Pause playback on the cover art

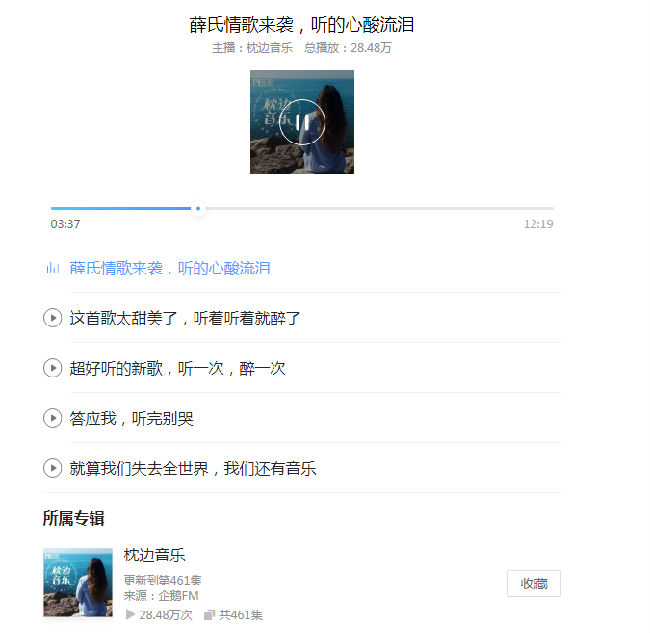tap(302, 122)
